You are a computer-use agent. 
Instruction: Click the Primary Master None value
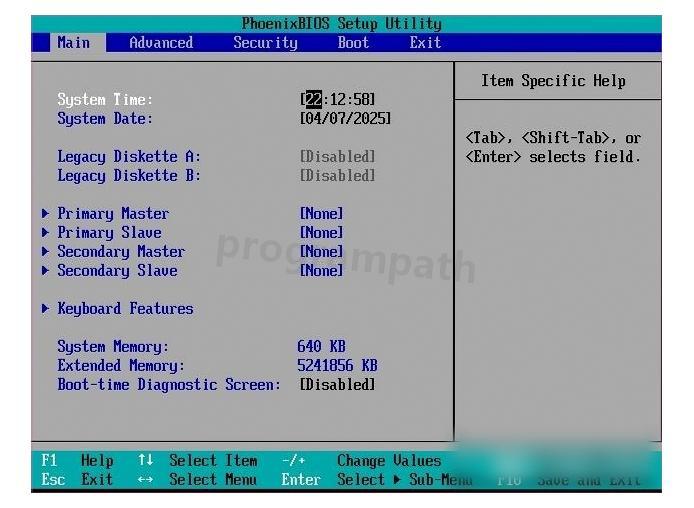click(x=321, y=214)
